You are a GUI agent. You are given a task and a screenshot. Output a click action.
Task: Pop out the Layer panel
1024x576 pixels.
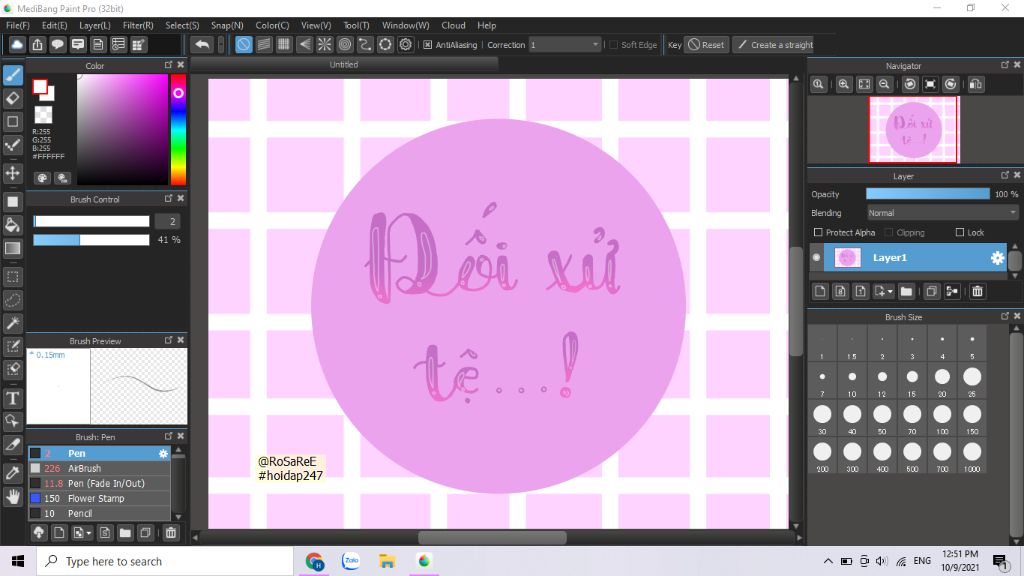1004,175
